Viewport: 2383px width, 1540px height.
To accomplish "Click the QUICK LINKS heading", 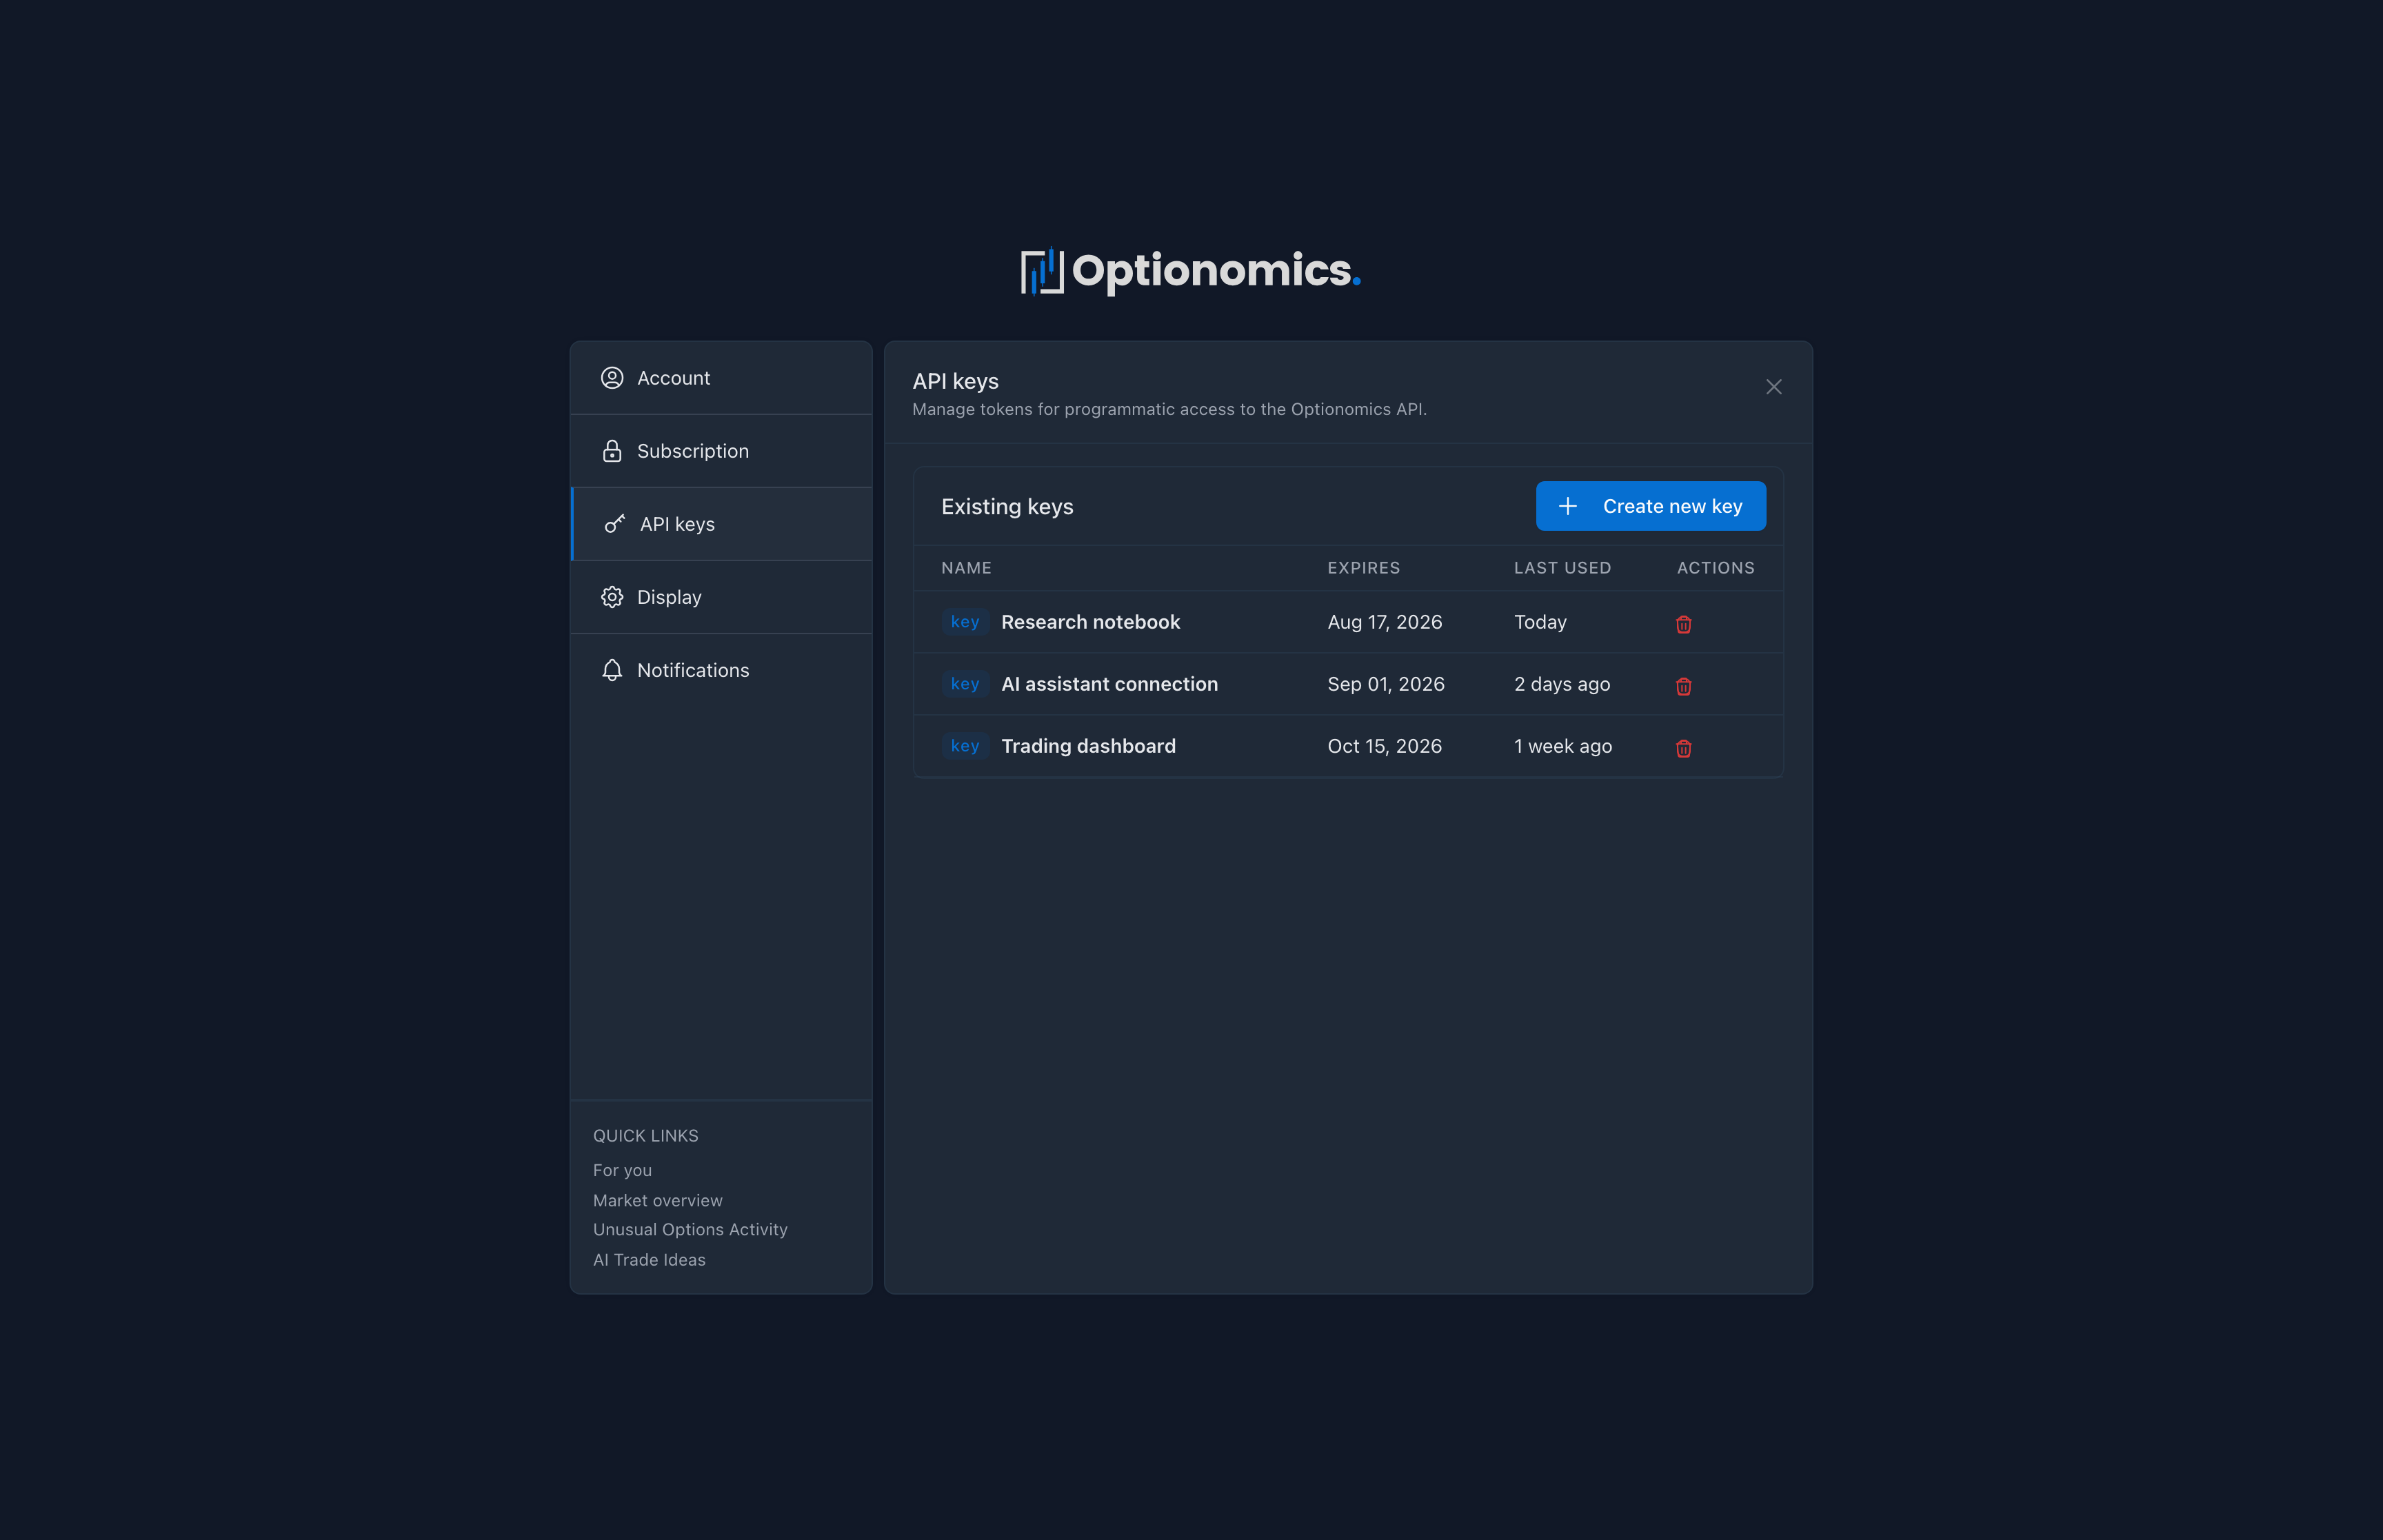I will [x=645, y=1136].
